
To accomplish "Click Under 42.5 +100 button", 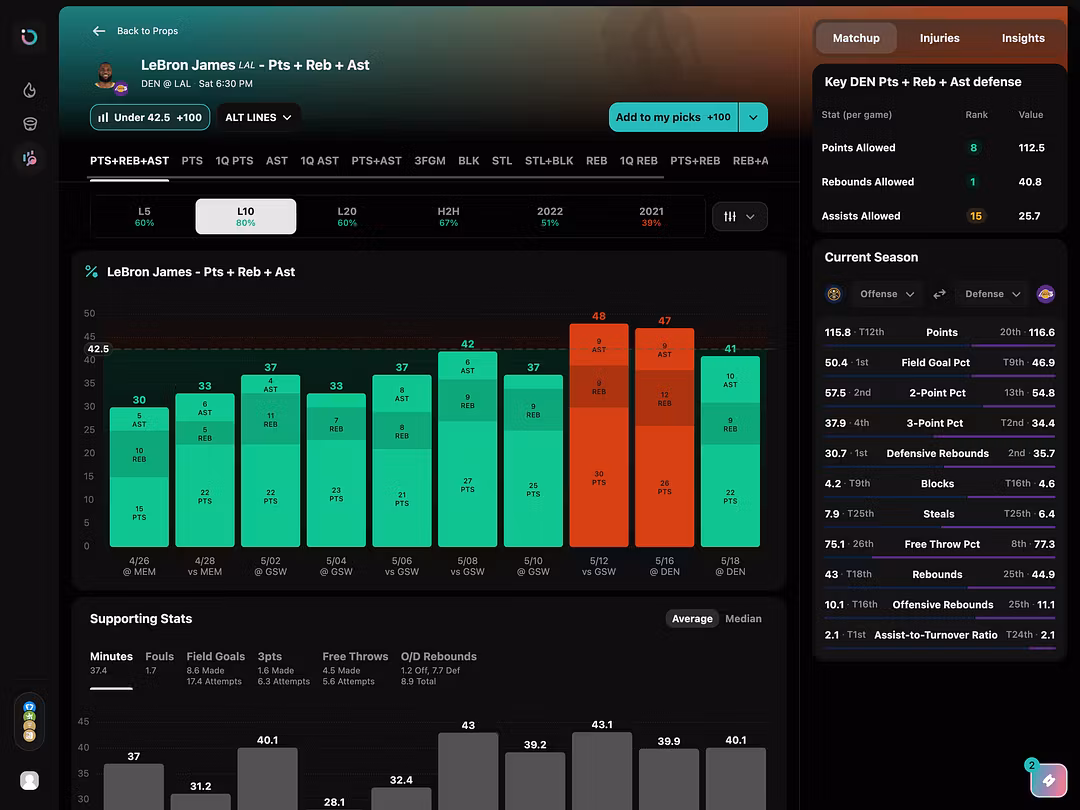I will coord(150,117).
